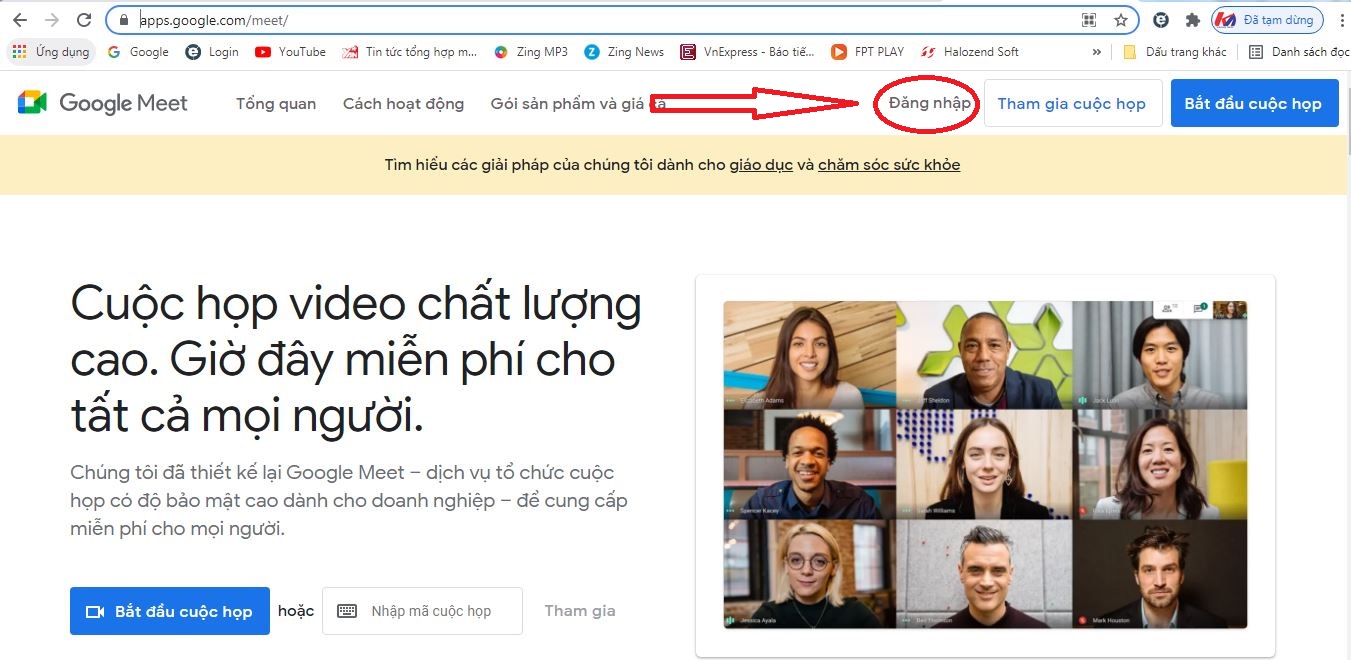The width and height of the screenshot is (1351, 660).
Task: Open the QR code icon in address bar
Action: click(1089, 20)
